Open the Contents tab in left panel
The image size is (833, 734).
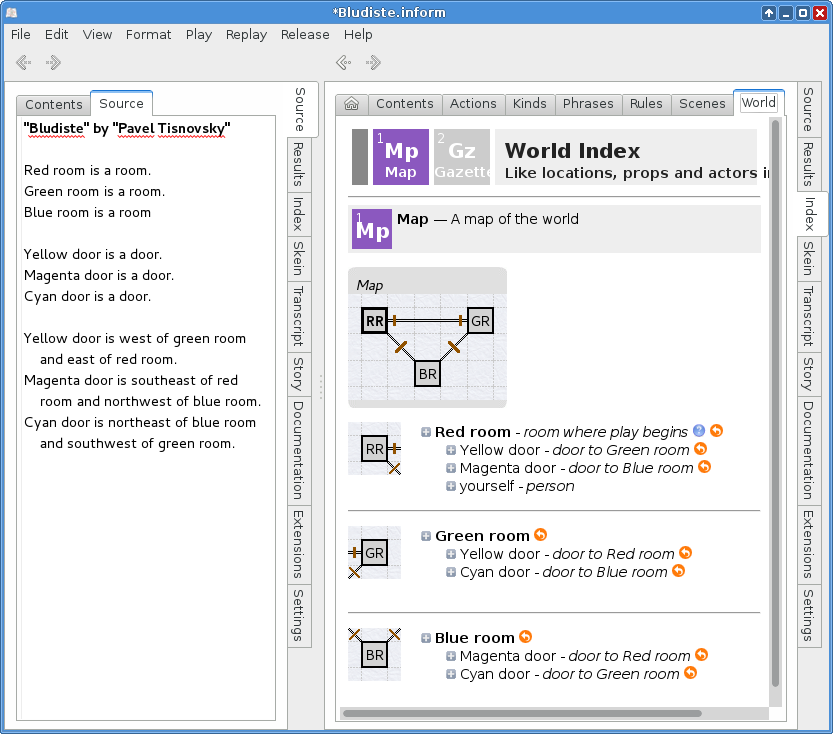54,105
